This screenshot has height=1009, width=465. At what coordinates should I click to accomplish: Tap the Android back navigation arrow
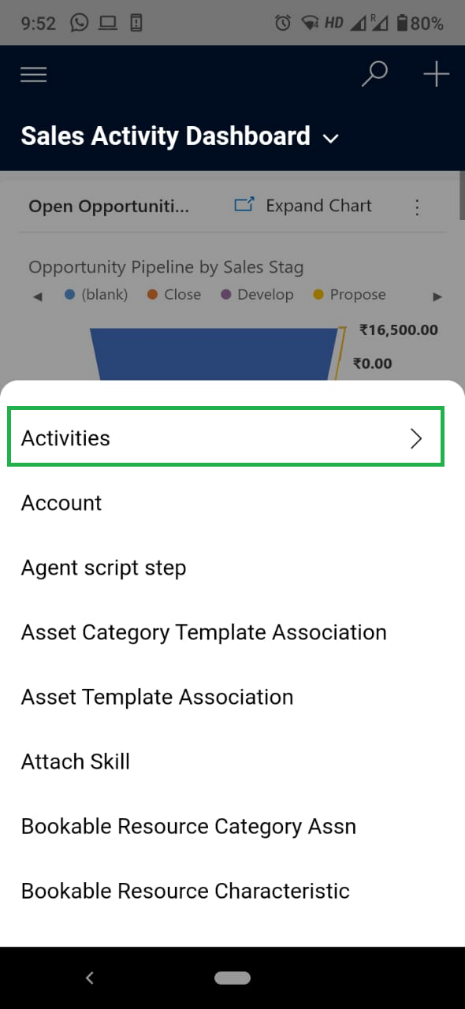[x=90, y=978]
